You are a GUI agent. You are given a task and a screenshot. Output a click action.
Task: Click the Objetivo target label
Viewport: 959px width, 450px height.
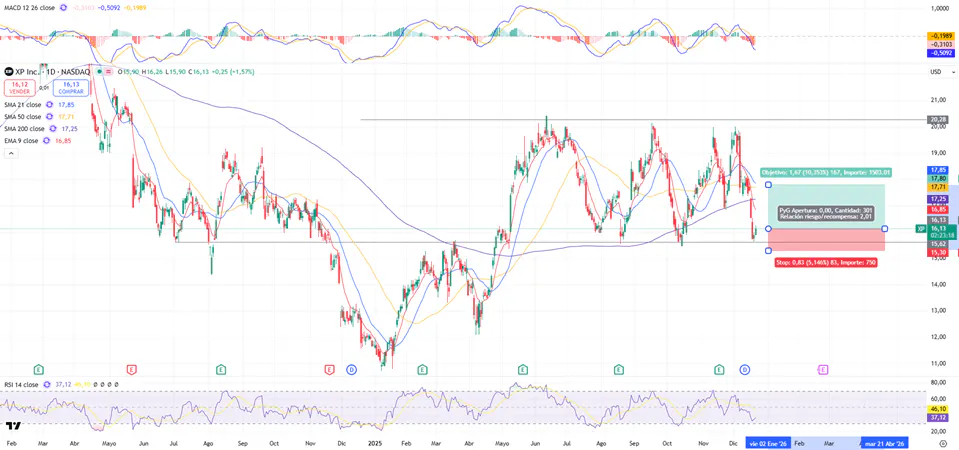click(x=826, y=172)
